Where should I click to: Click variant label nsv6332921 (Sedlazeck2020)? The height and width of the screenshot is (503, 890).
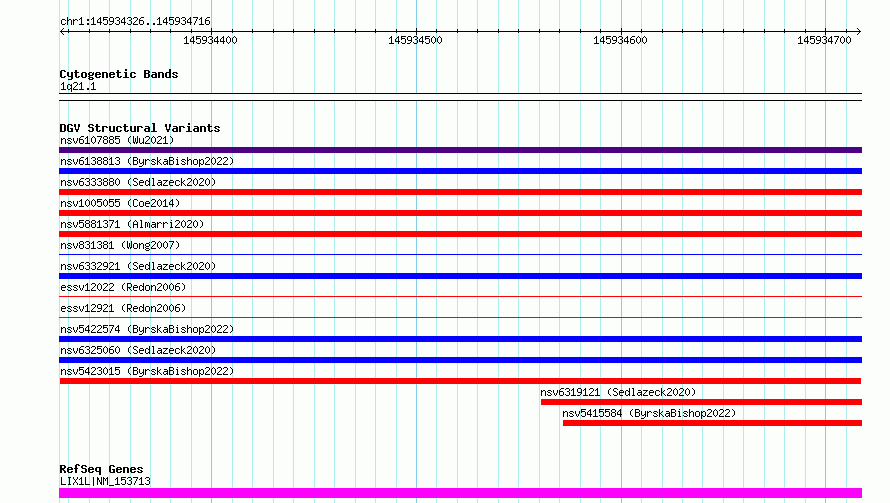138,266
